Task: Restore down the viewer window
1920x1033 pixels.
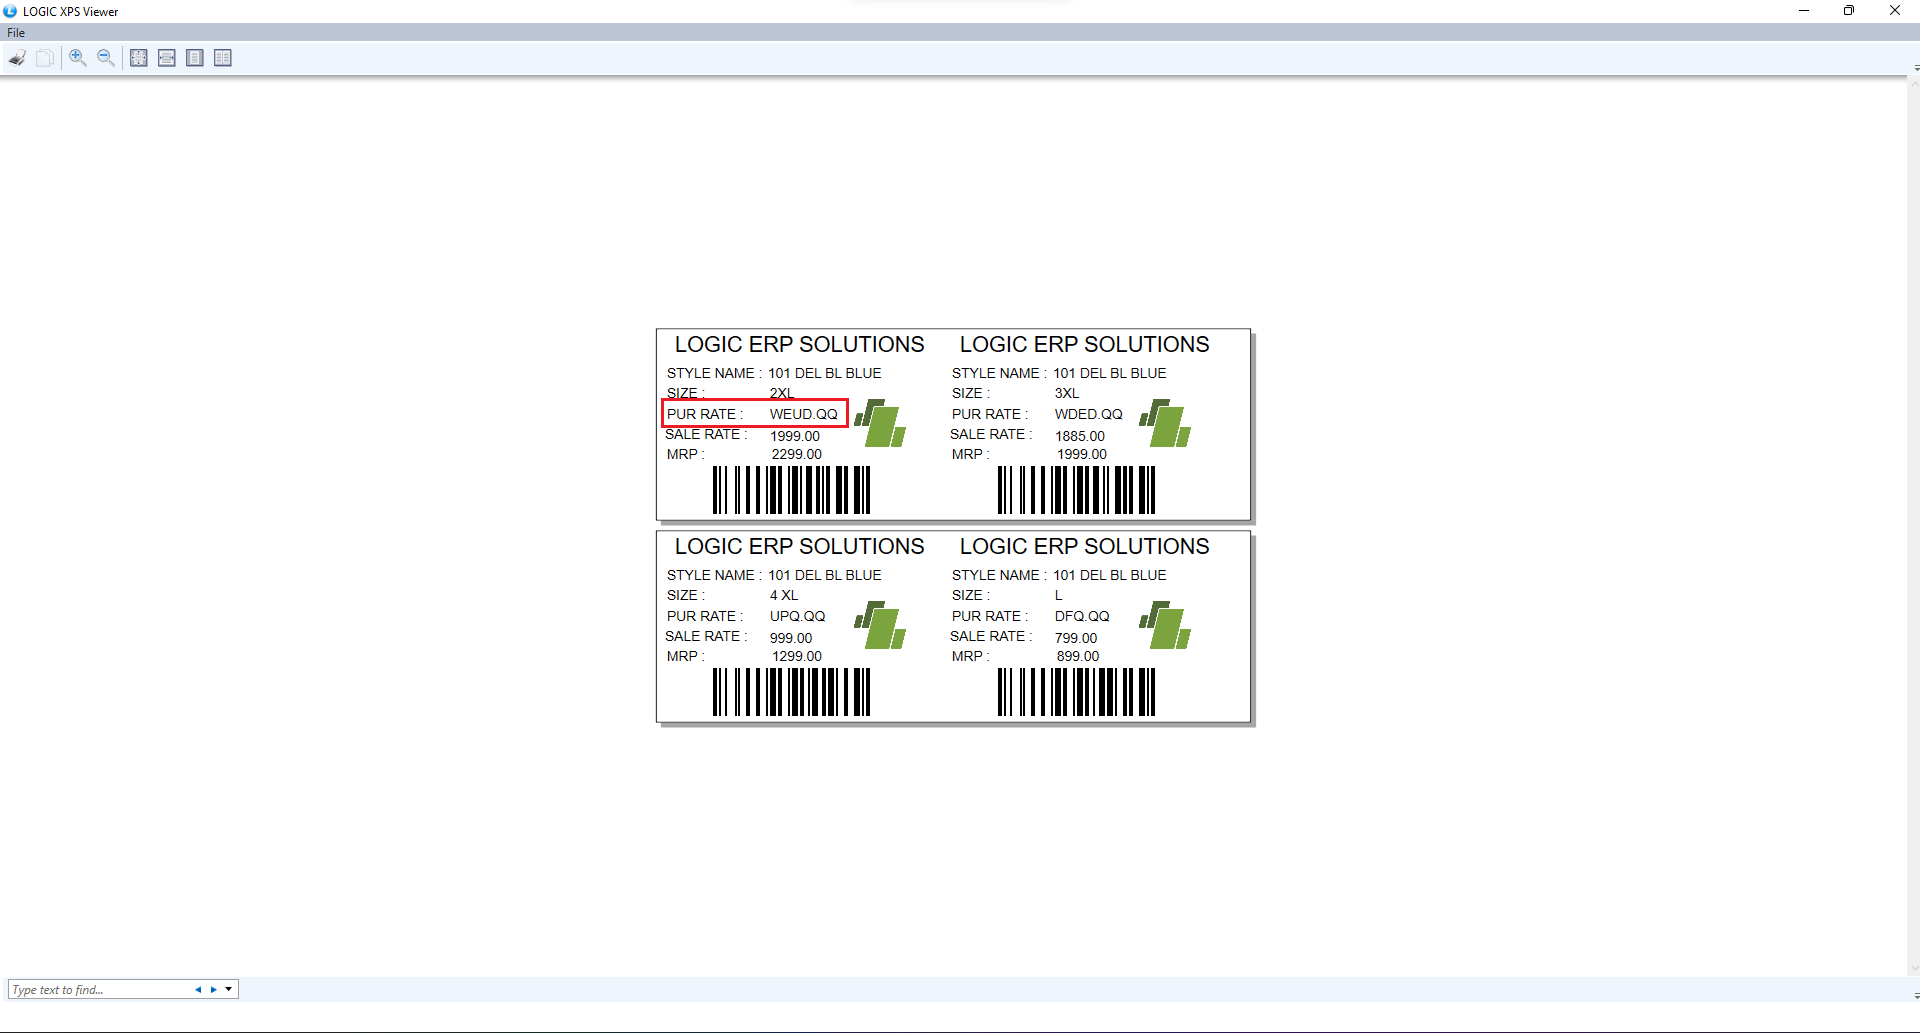Action: pos(1849,11)
